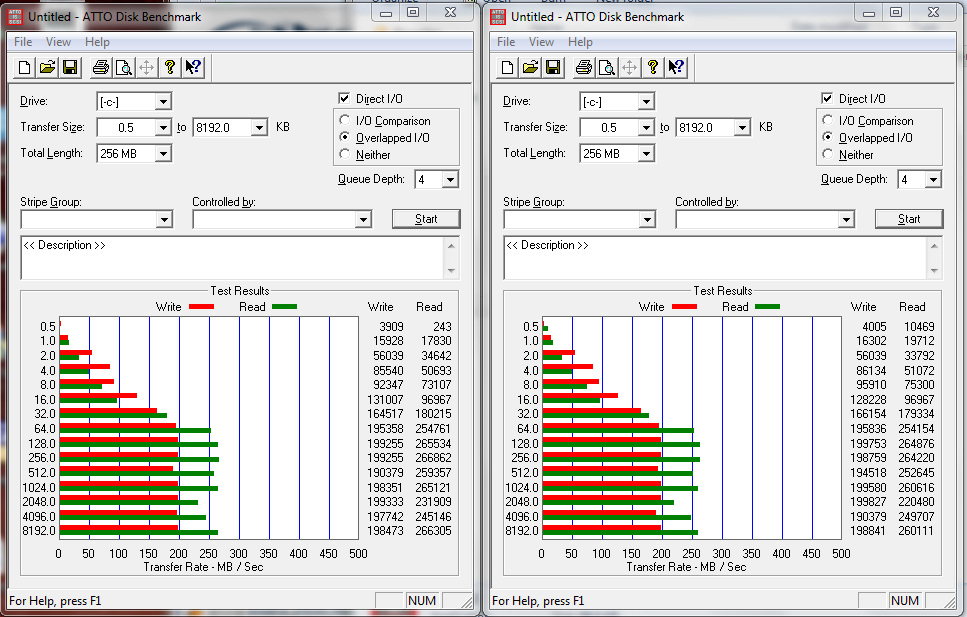967x617 pixels.
Task: Click Description scroll up arrow, right window
Action: [x=934, y=246]
